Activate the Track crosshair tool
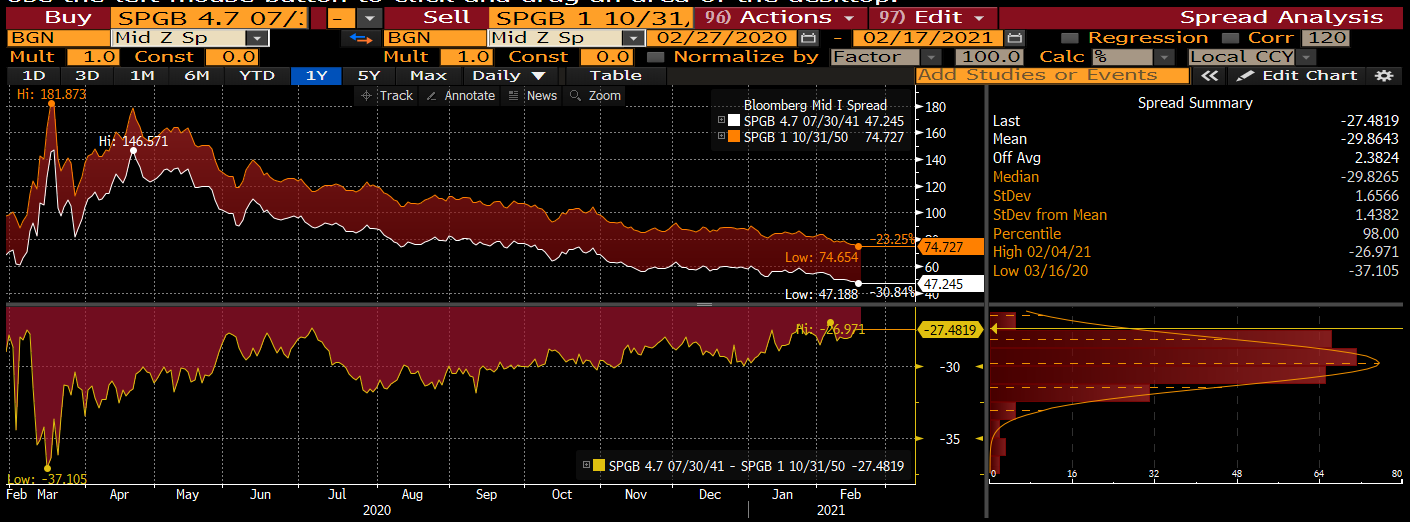The image size is (1410, 522). [386, 95]
